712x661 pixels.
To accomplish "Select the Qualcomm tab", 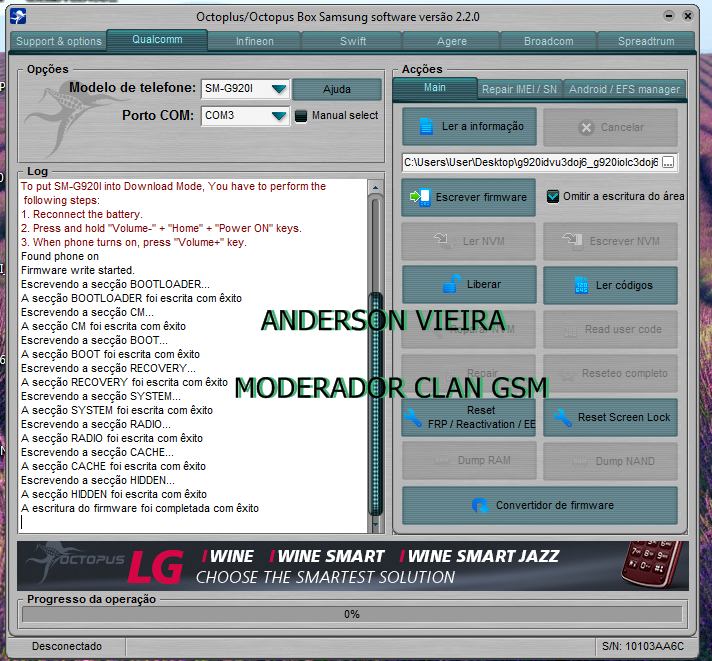I will (157, 39).
